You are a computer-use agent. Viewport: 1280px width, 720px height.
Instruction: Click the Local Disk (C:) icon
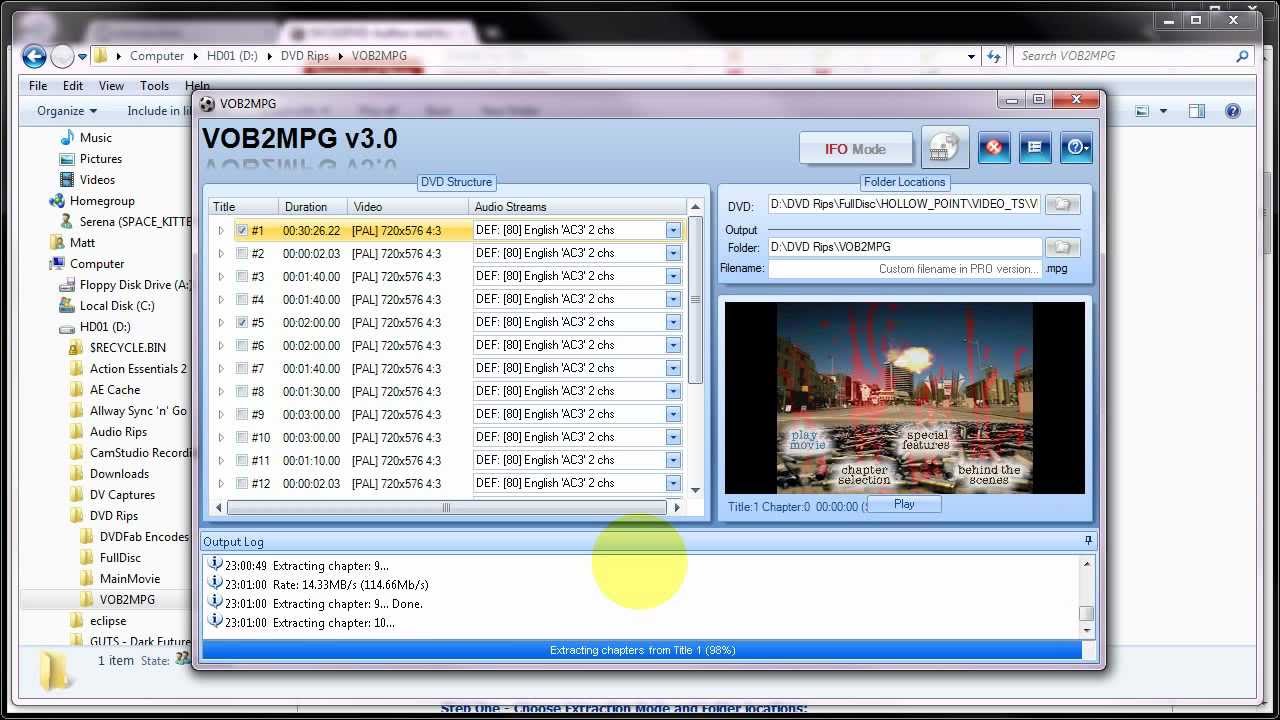coord(67,306)
